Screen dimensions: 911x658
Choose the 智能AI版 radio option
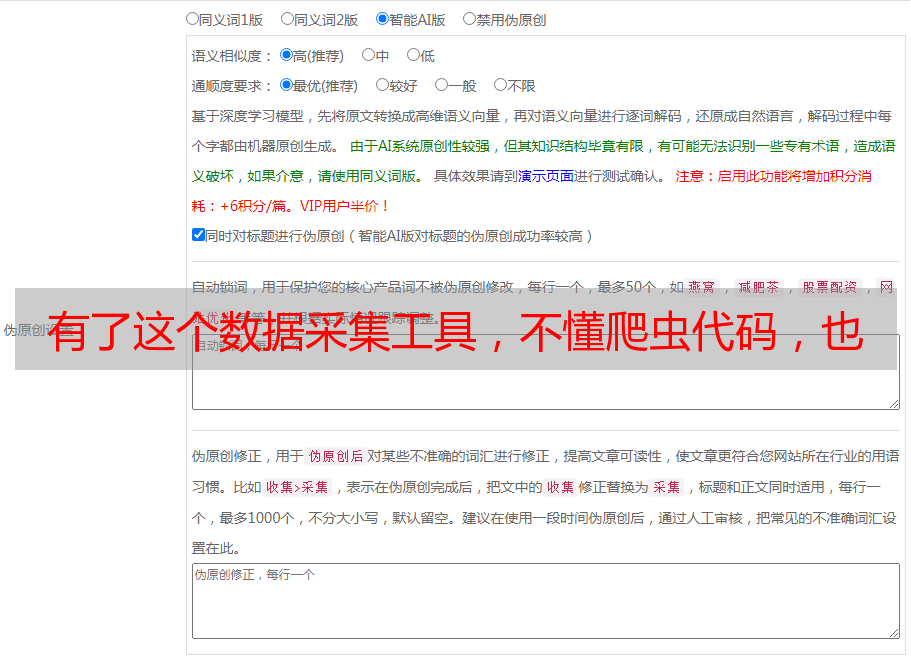[x=382, y=19]
